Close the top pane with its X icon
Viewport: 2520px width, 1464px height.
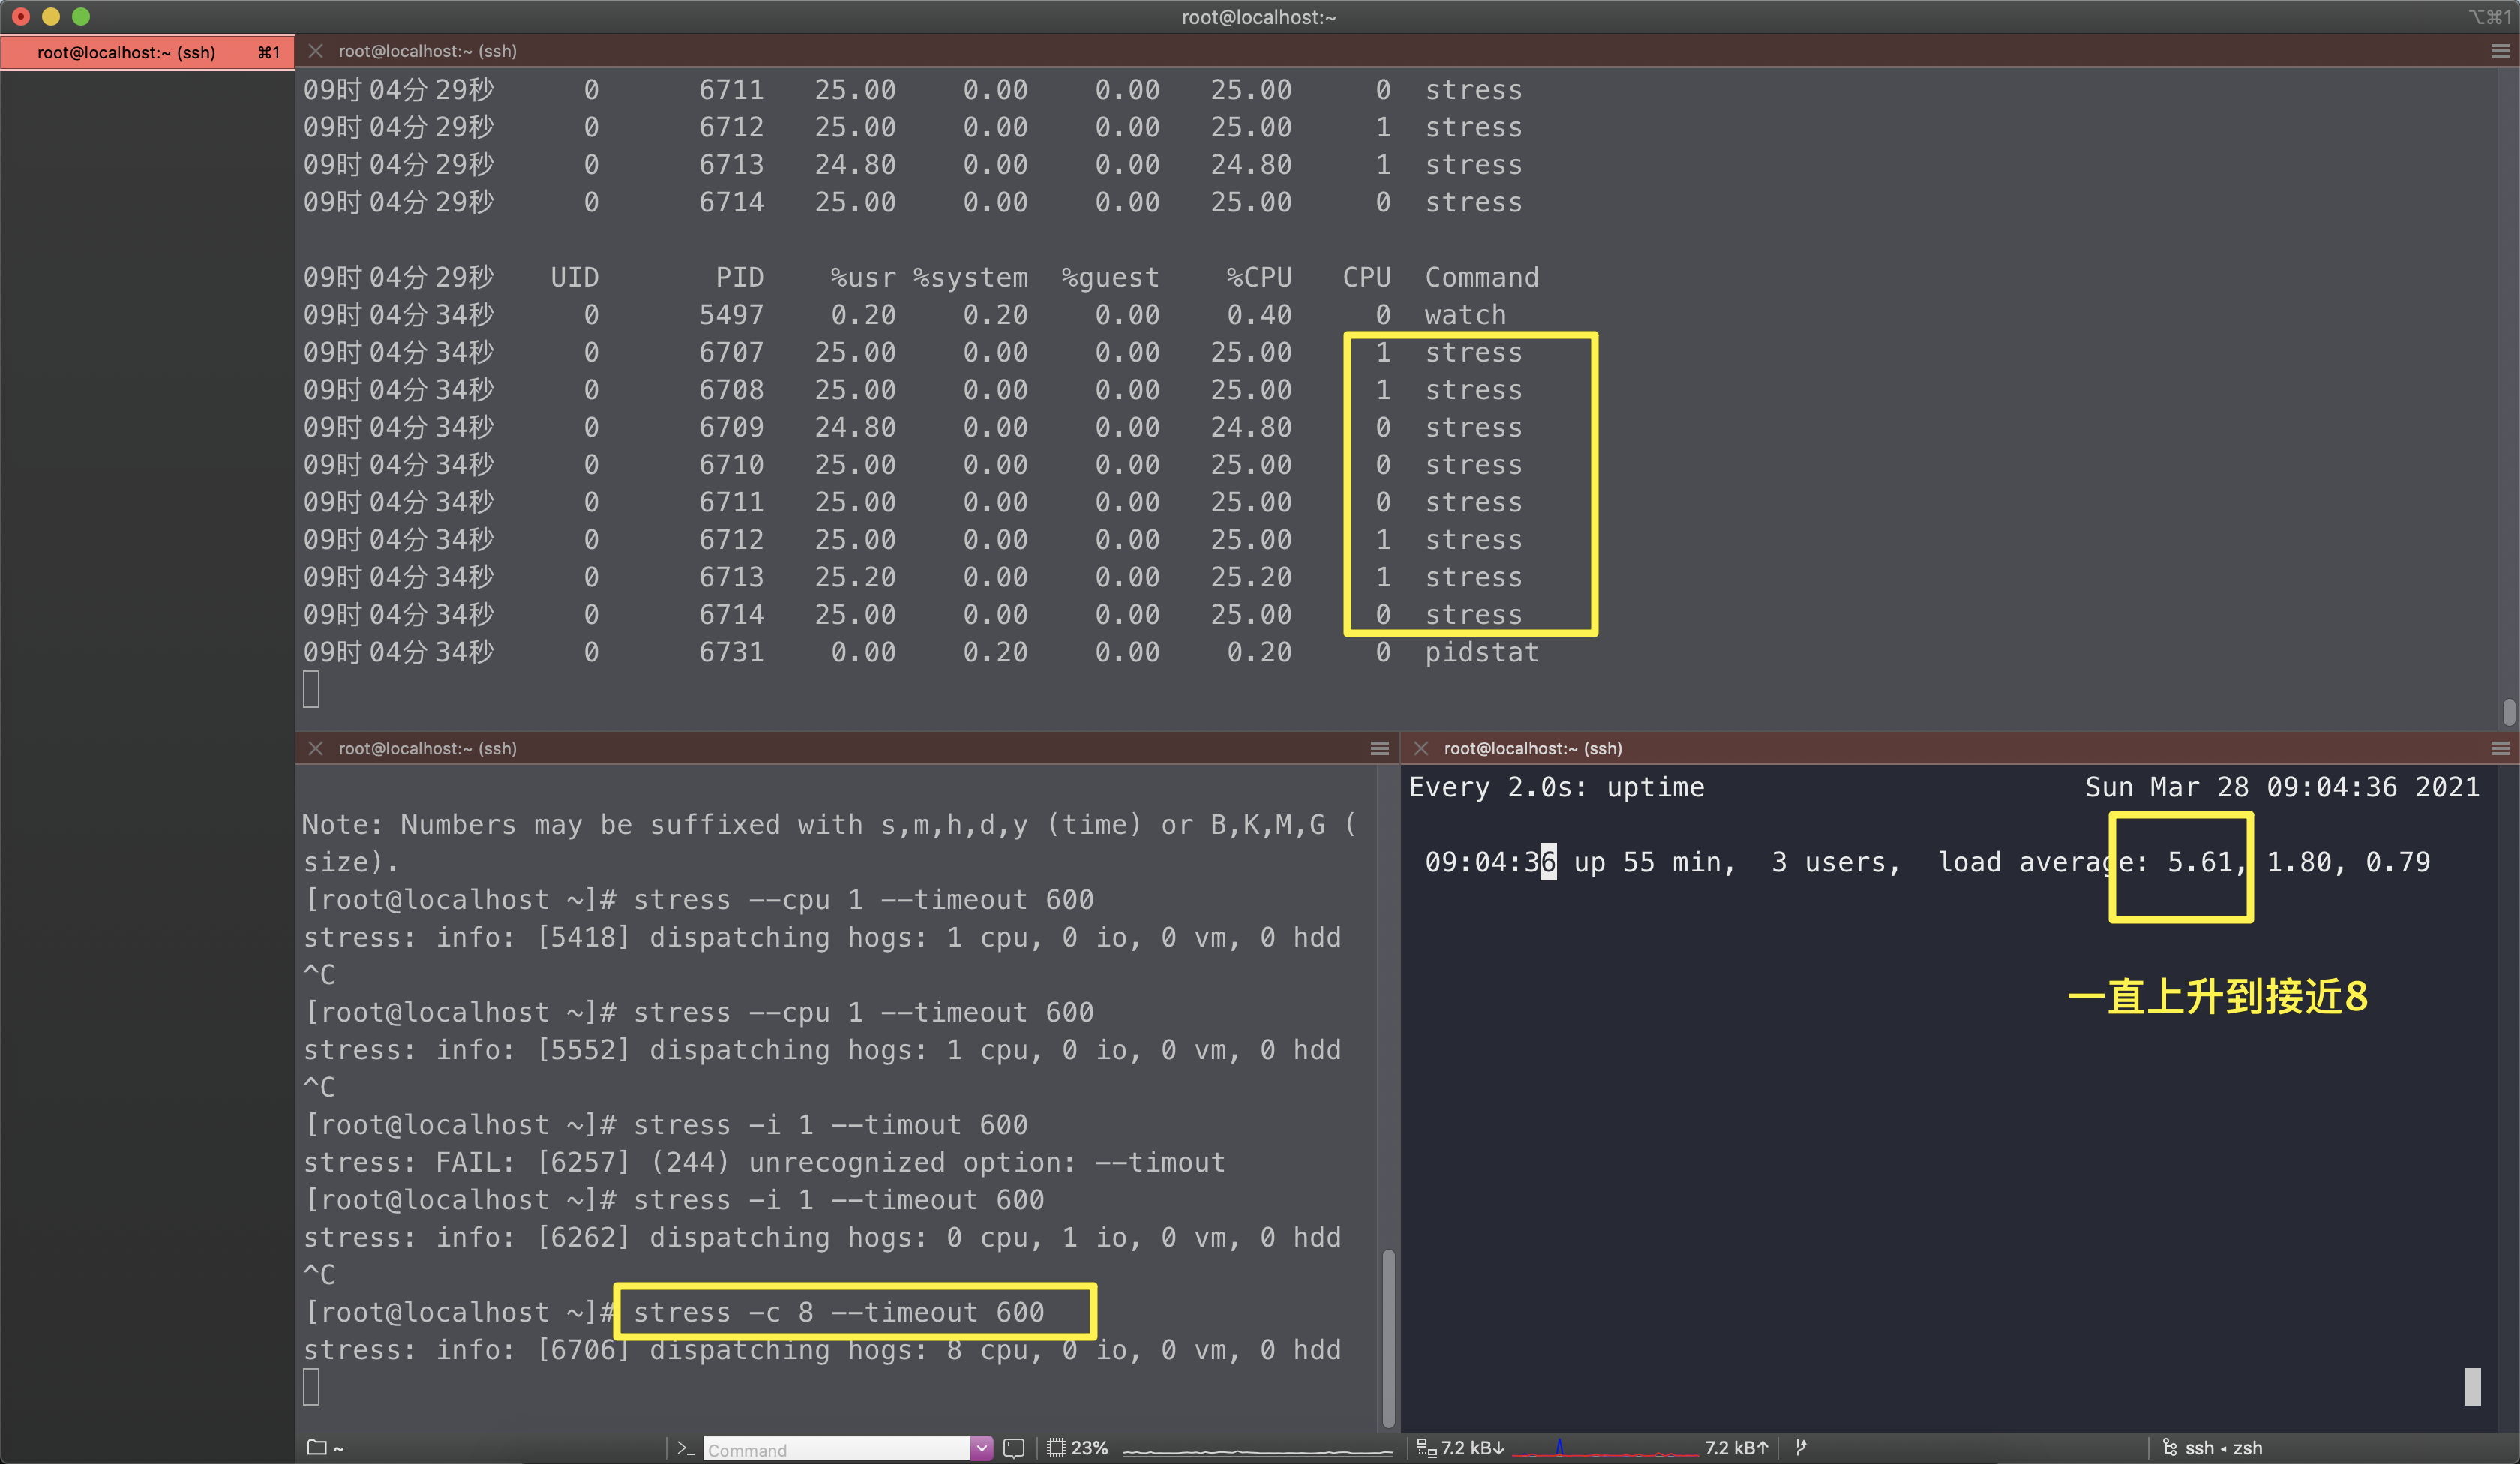point(315,51)
